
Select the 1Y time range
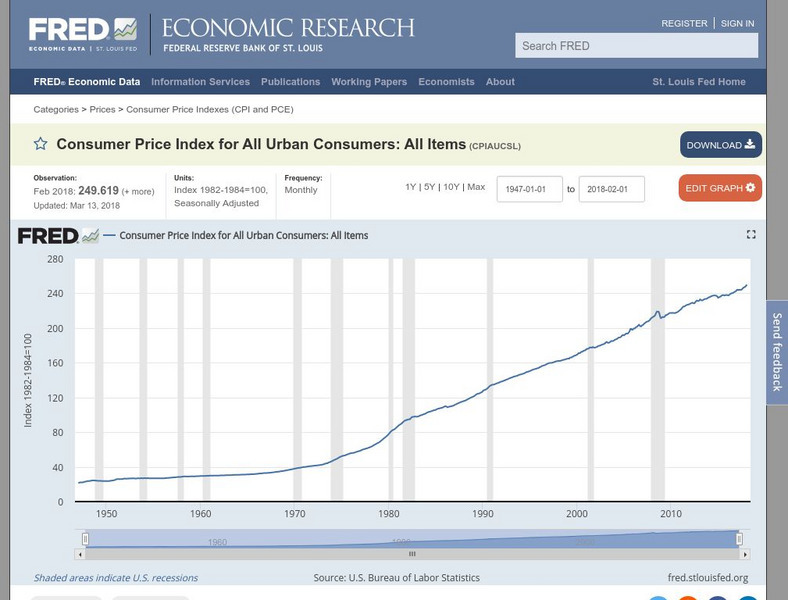tap(411, 187)
